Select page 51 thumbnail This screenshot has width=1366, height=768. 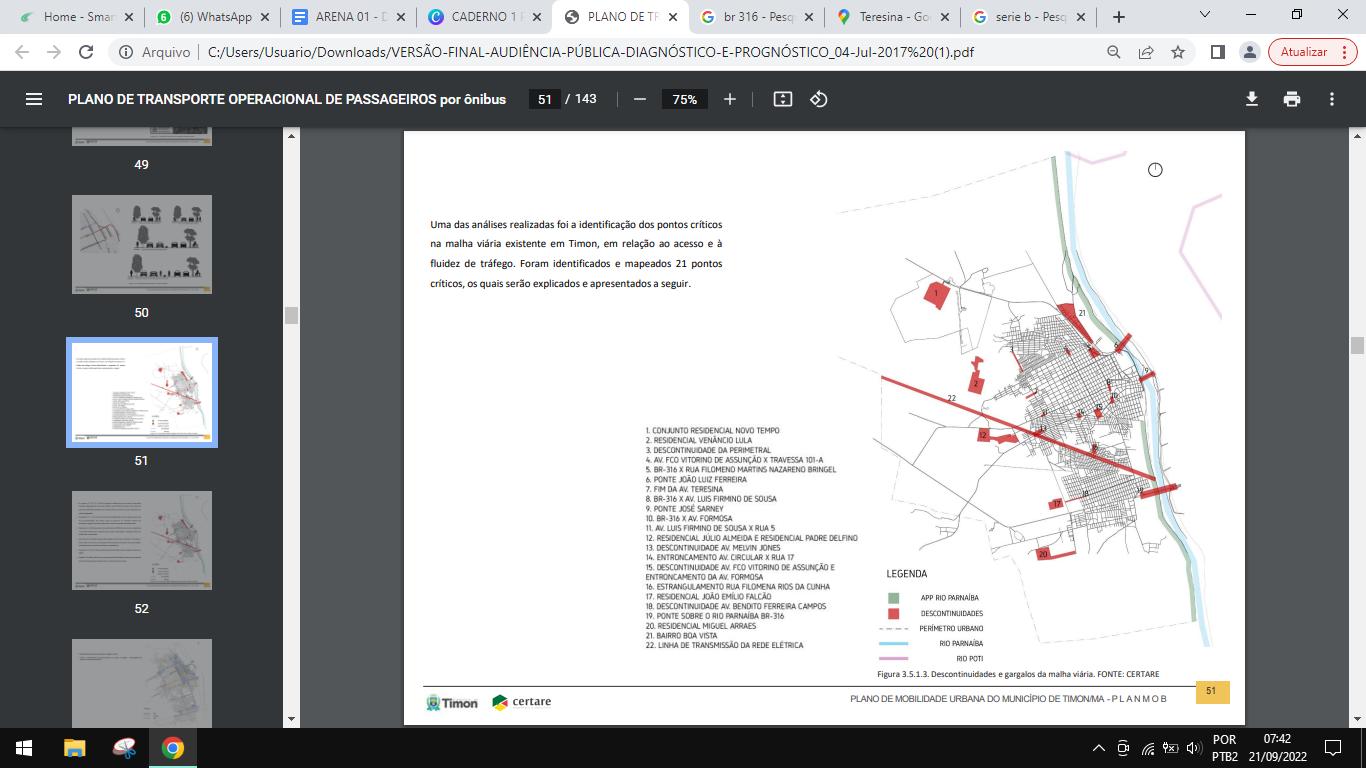(142, 392)
